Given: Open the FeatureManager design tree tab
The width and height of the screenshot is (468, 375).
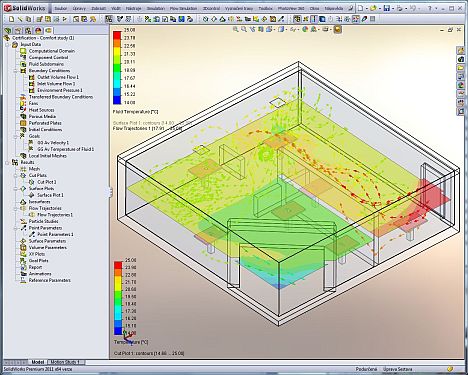Looking at the screenshot, I should pyautogui.click(x=7, y=31).
